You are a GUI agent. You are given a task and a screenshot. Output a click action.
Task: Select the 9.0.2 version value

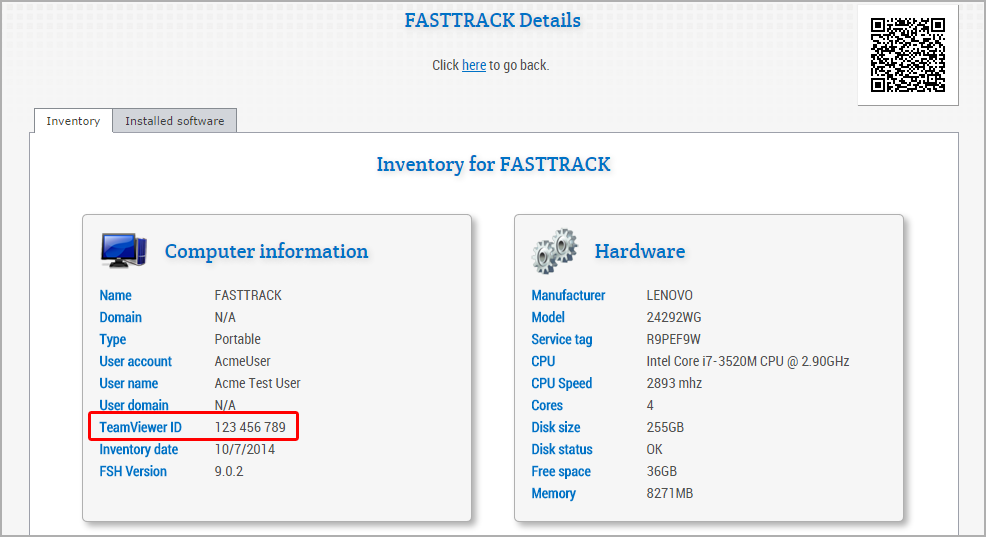(228, 472)
